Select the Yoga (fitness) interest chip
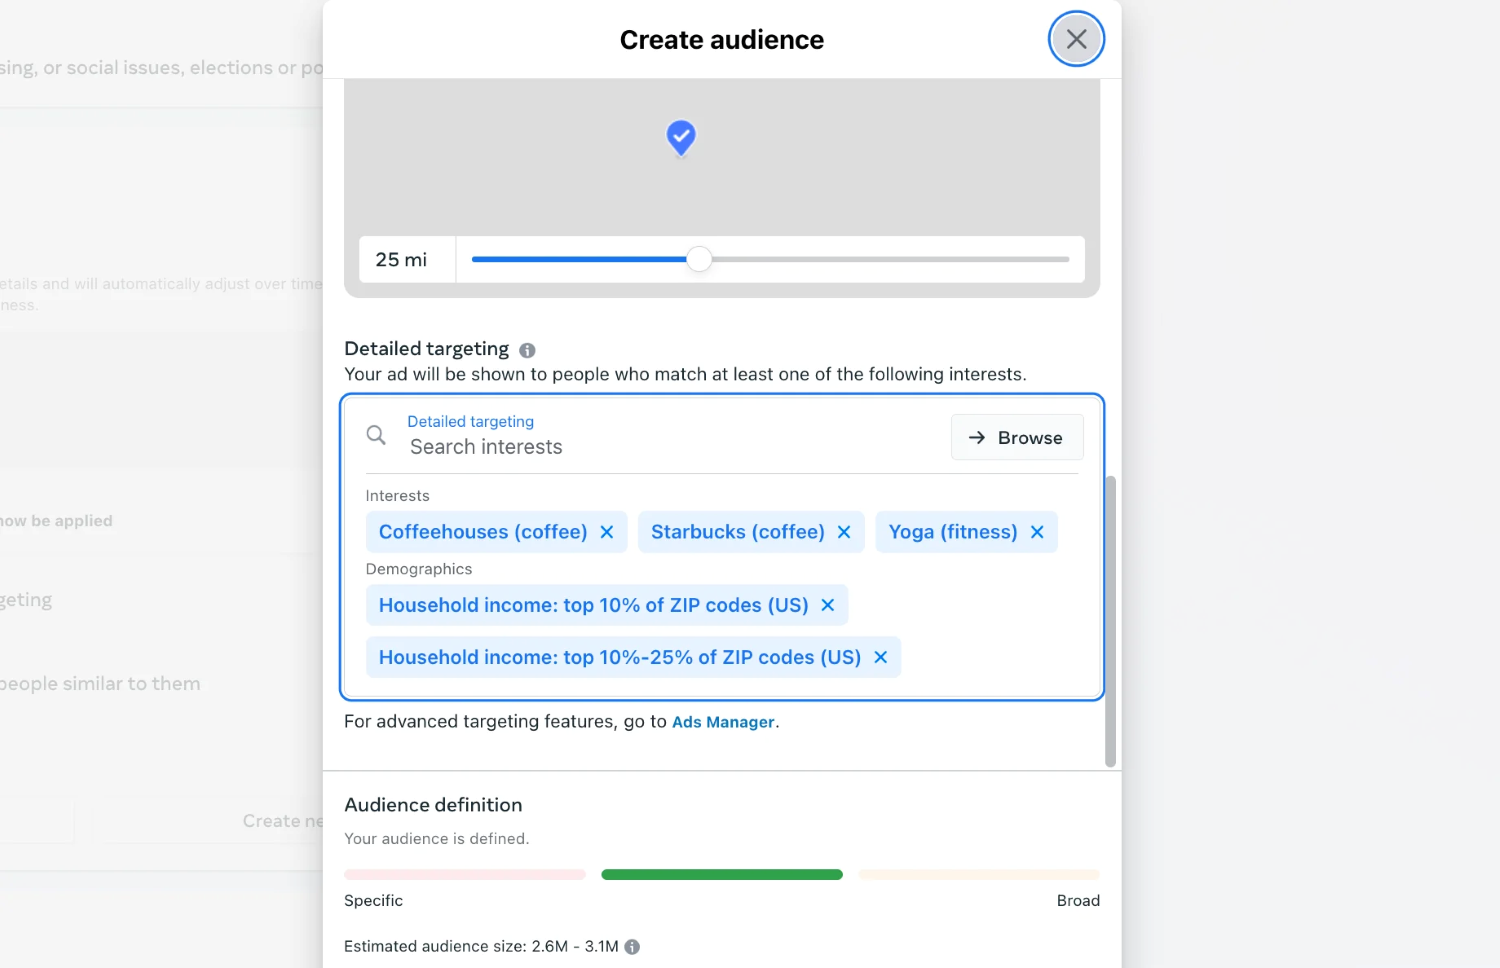This screenshot has width=1500, height=968. 952,532
